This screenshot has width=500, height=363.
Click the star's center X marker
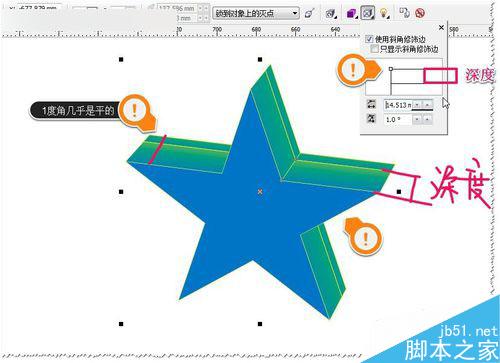260,191
